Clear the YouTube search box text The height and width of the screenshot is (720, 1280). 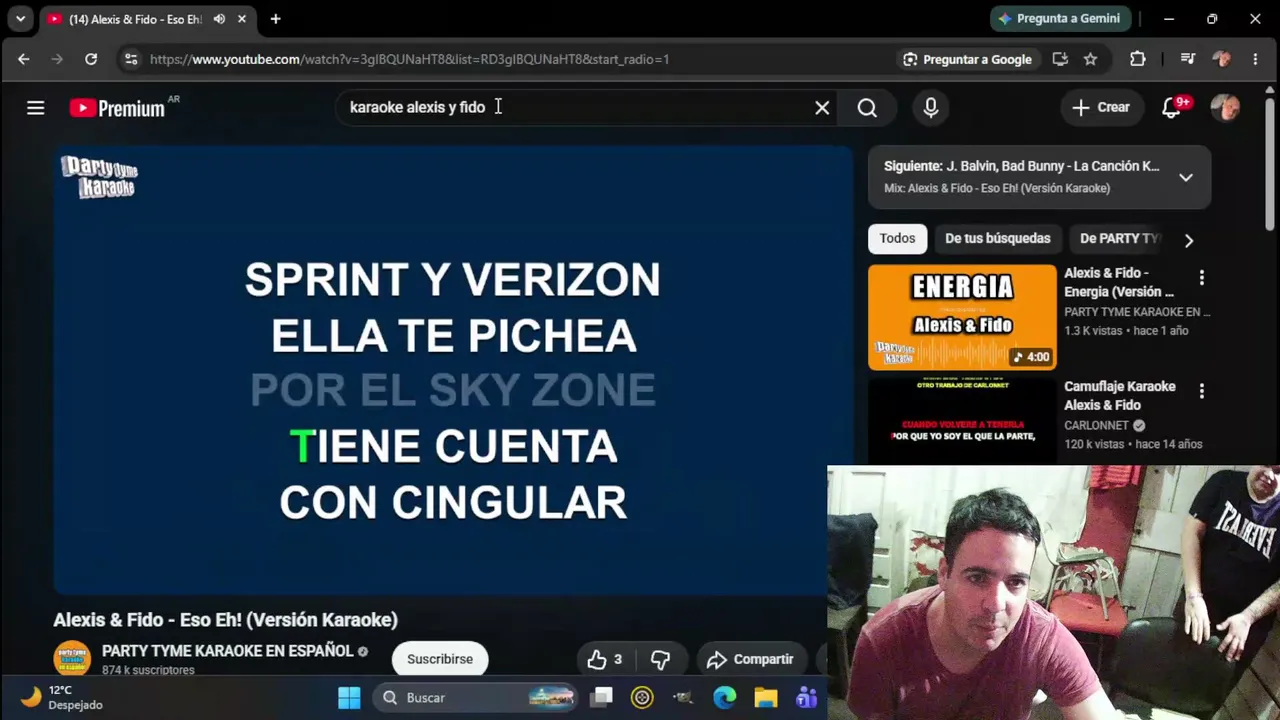point(822,108)
